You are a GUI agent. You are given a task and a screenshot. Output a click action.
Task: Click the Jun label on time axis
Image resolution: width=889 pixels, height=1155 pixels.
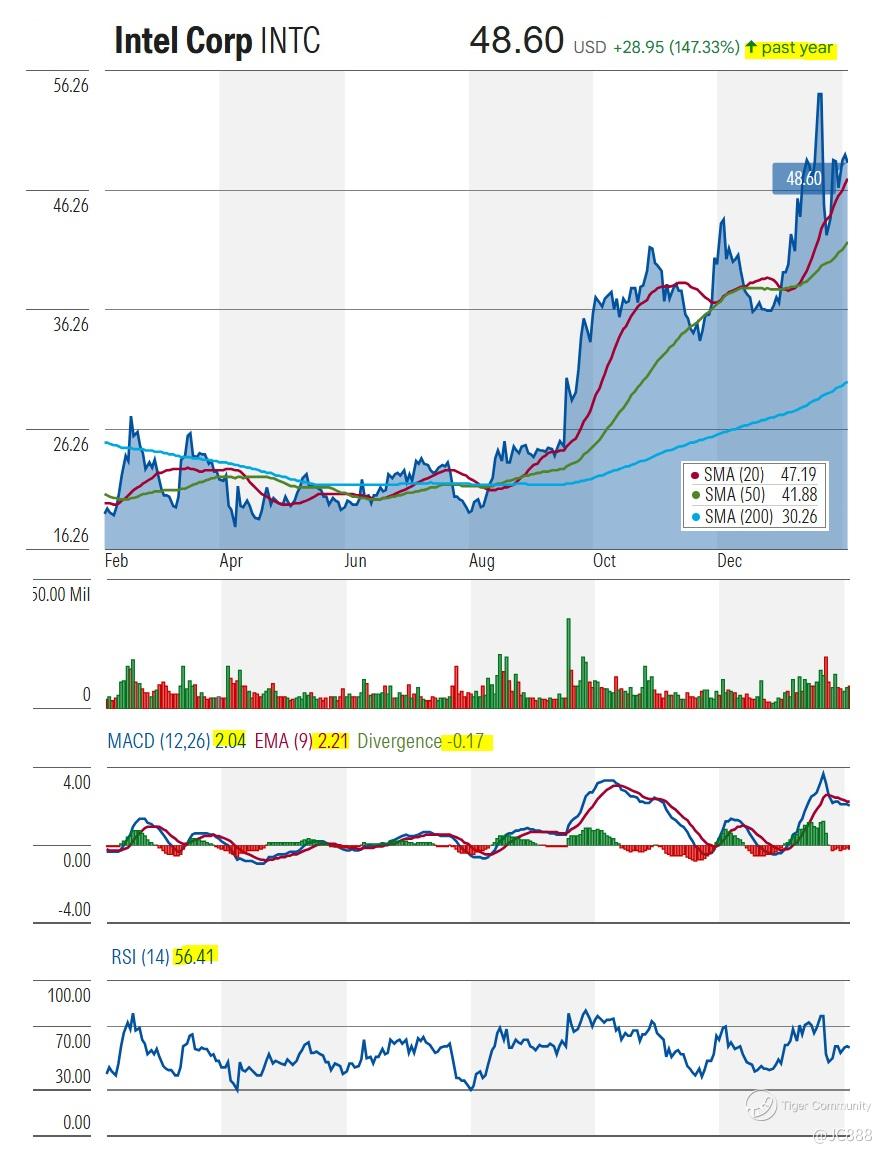pyautogui.click(x=356, y=561)
